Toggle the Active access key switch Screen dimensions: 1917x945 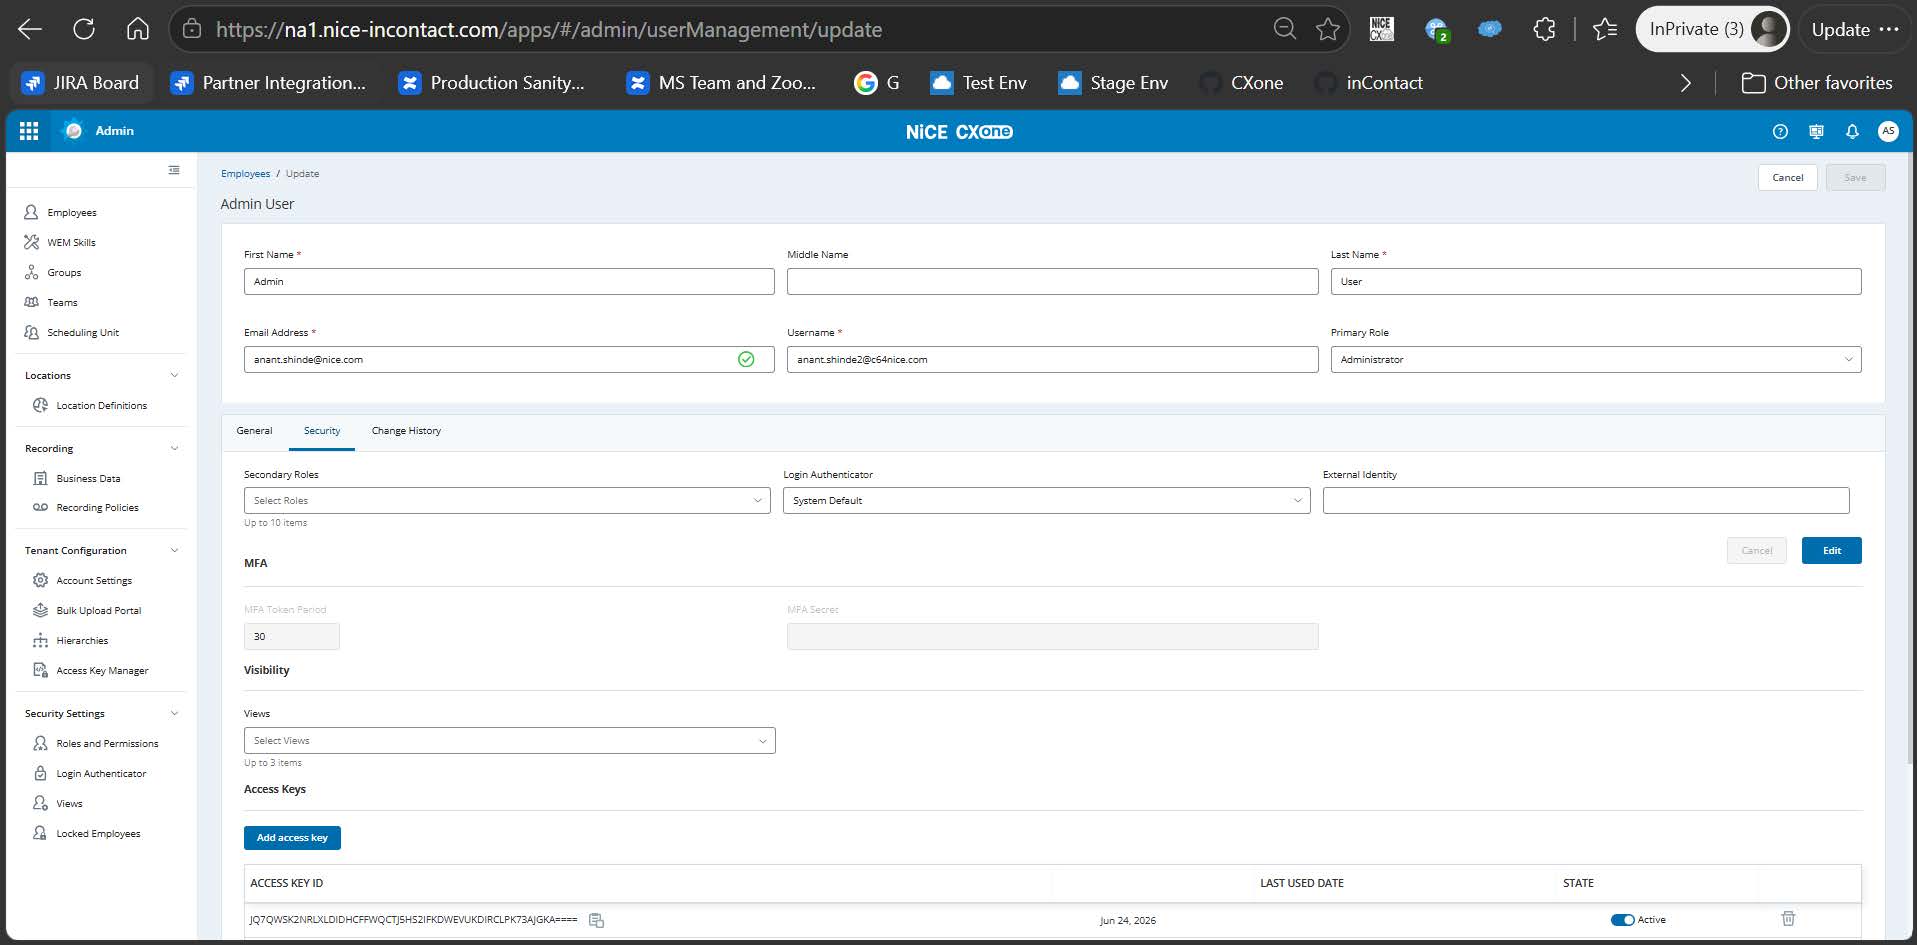tap(1622, 920)
